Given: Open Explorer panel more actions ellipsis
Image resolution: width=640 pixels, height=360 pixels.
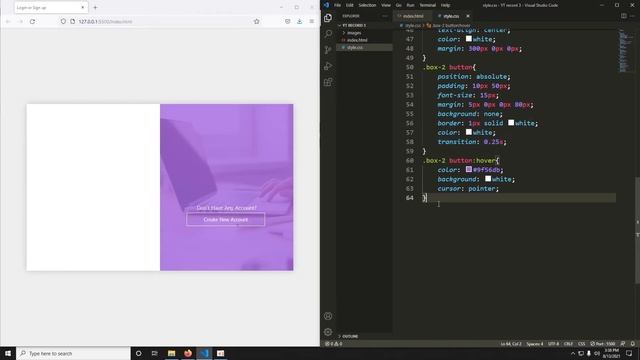Looking at the screenshot, I should [384, 16].
